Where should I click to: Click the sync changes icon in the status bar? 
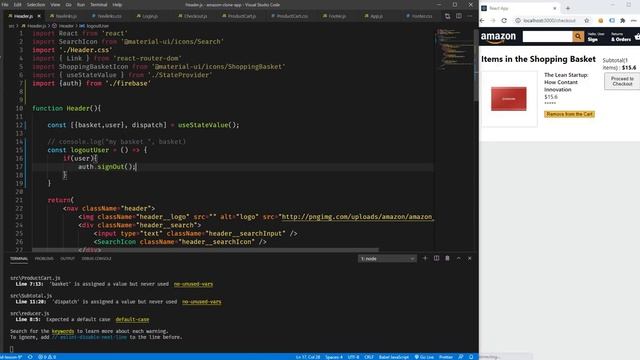click(30, 357)
